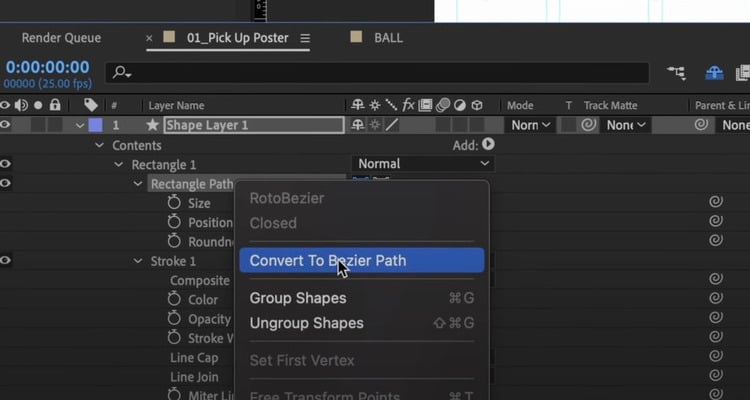
Task: Switch to the Render Queue tab
Action: pyautogui.click(x=61, y=38)
